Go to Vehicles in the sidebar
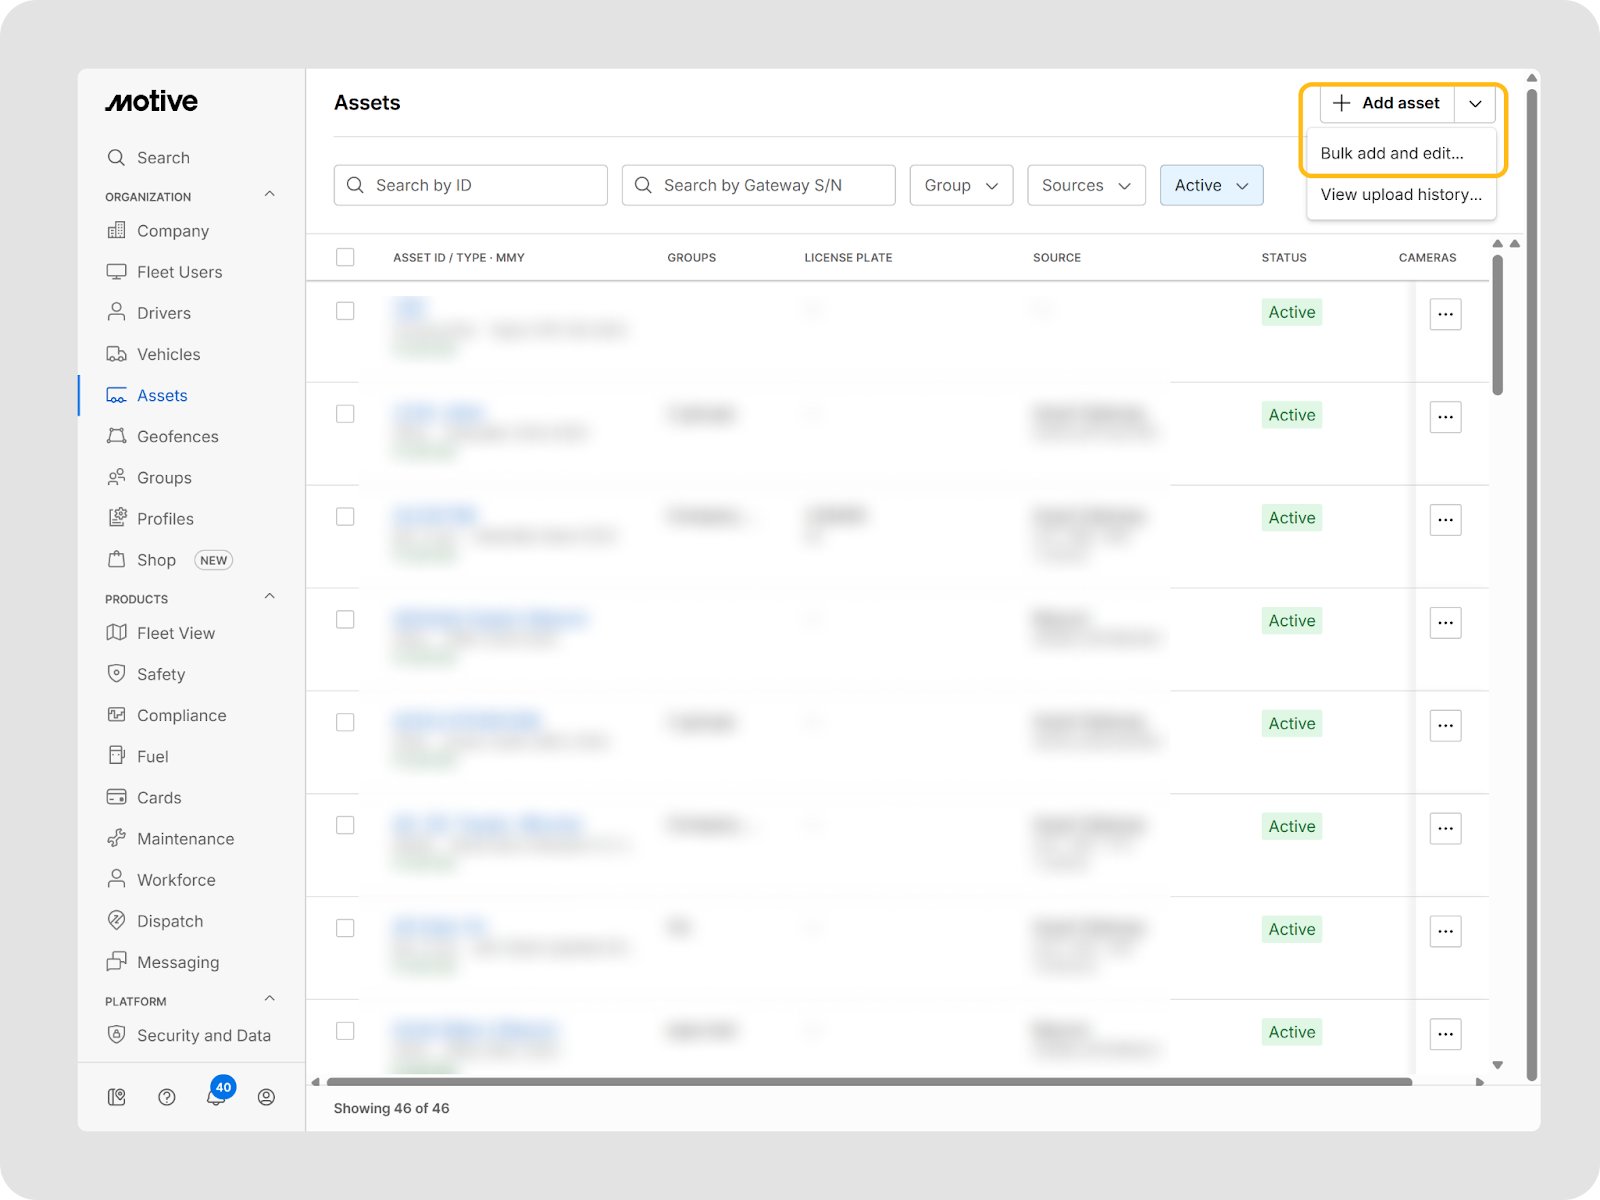1600x1200 pixels. pos(168,354)
